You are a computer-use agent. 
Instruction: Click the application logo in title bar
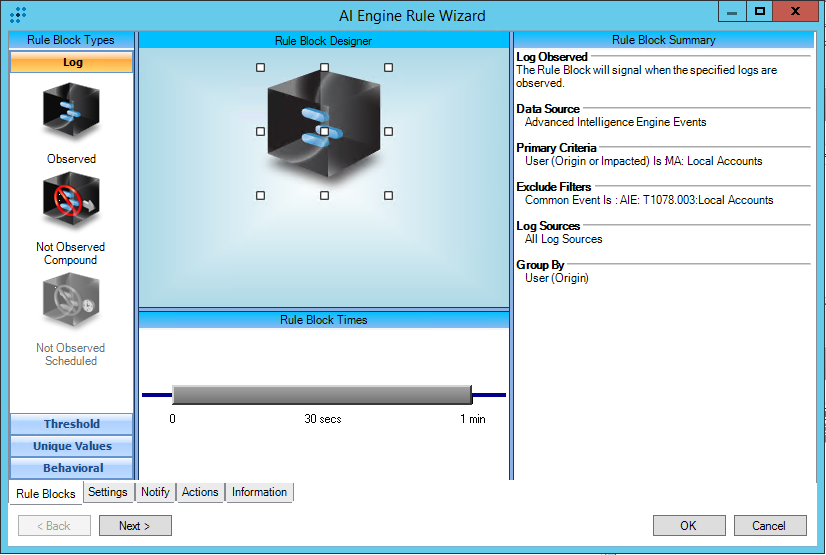click(18, 14)
